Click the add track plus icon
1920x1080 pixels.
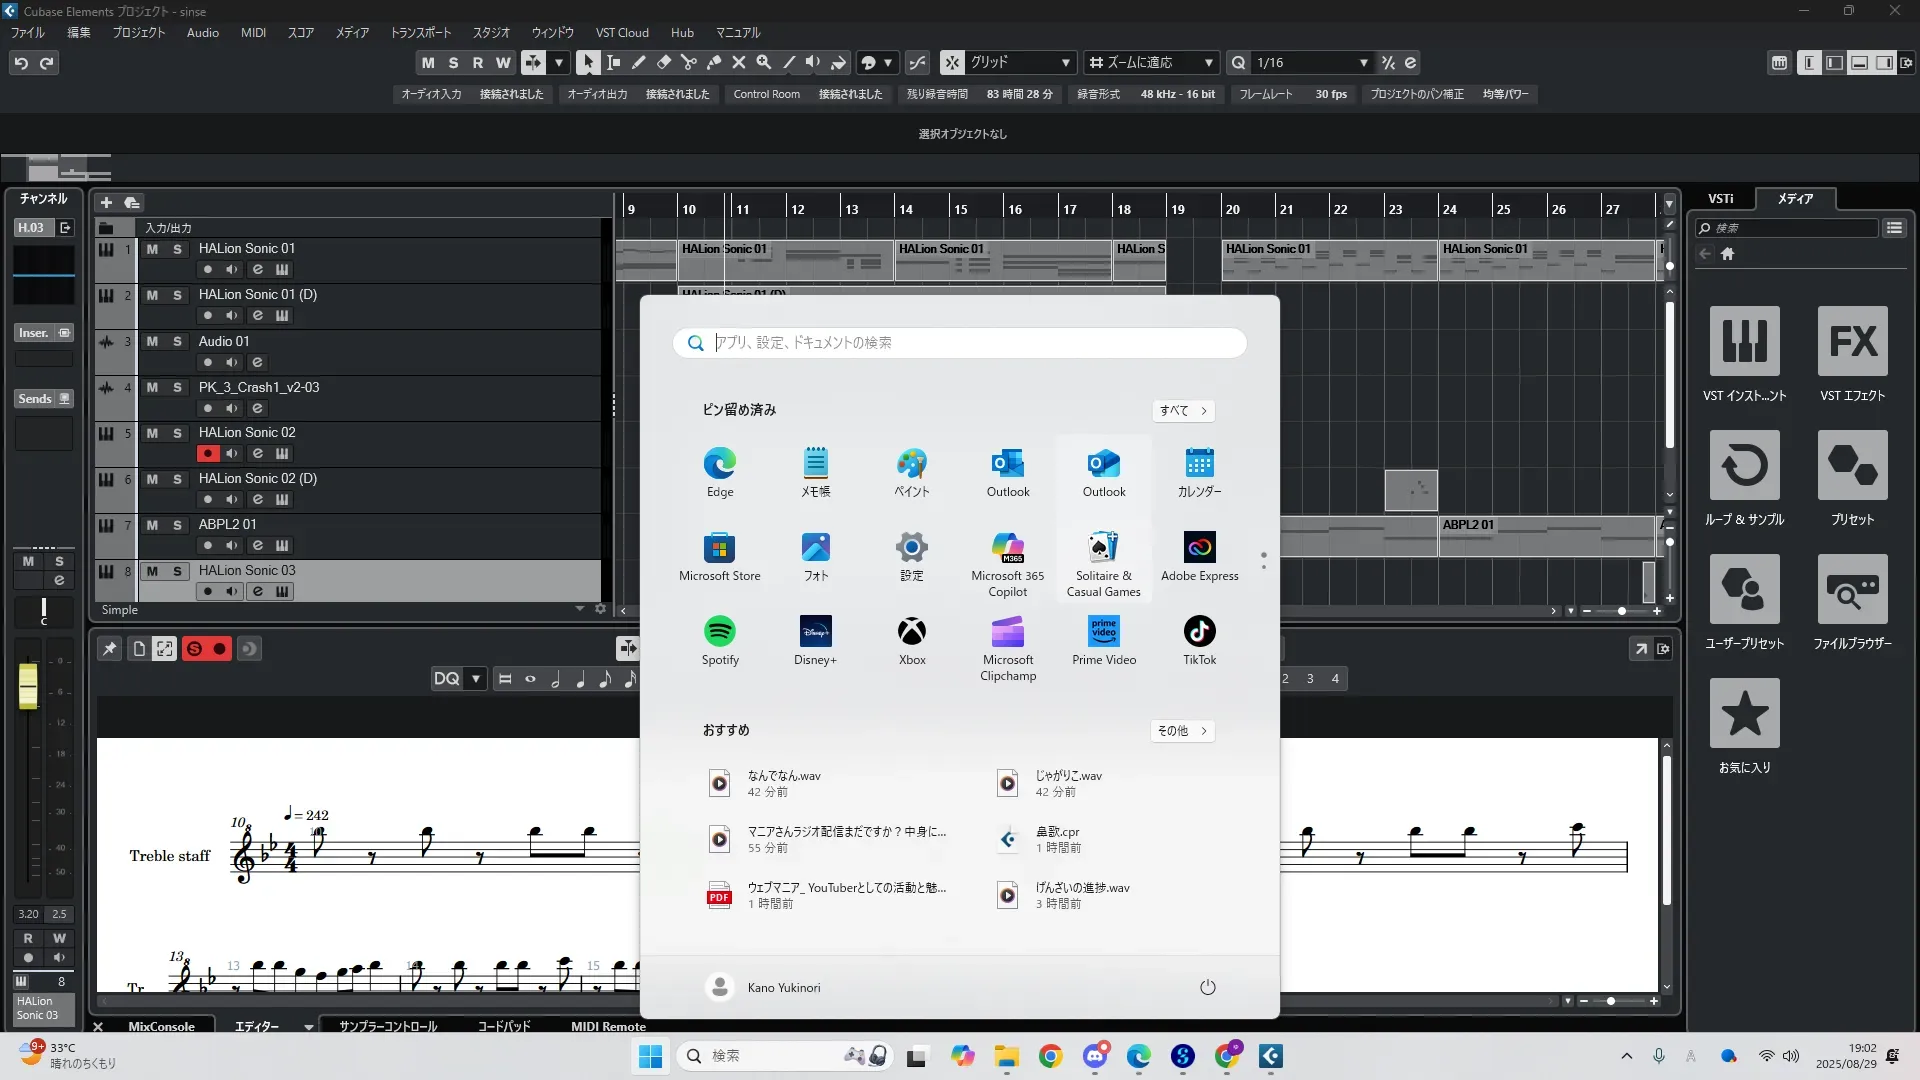[x=106, y=202]
